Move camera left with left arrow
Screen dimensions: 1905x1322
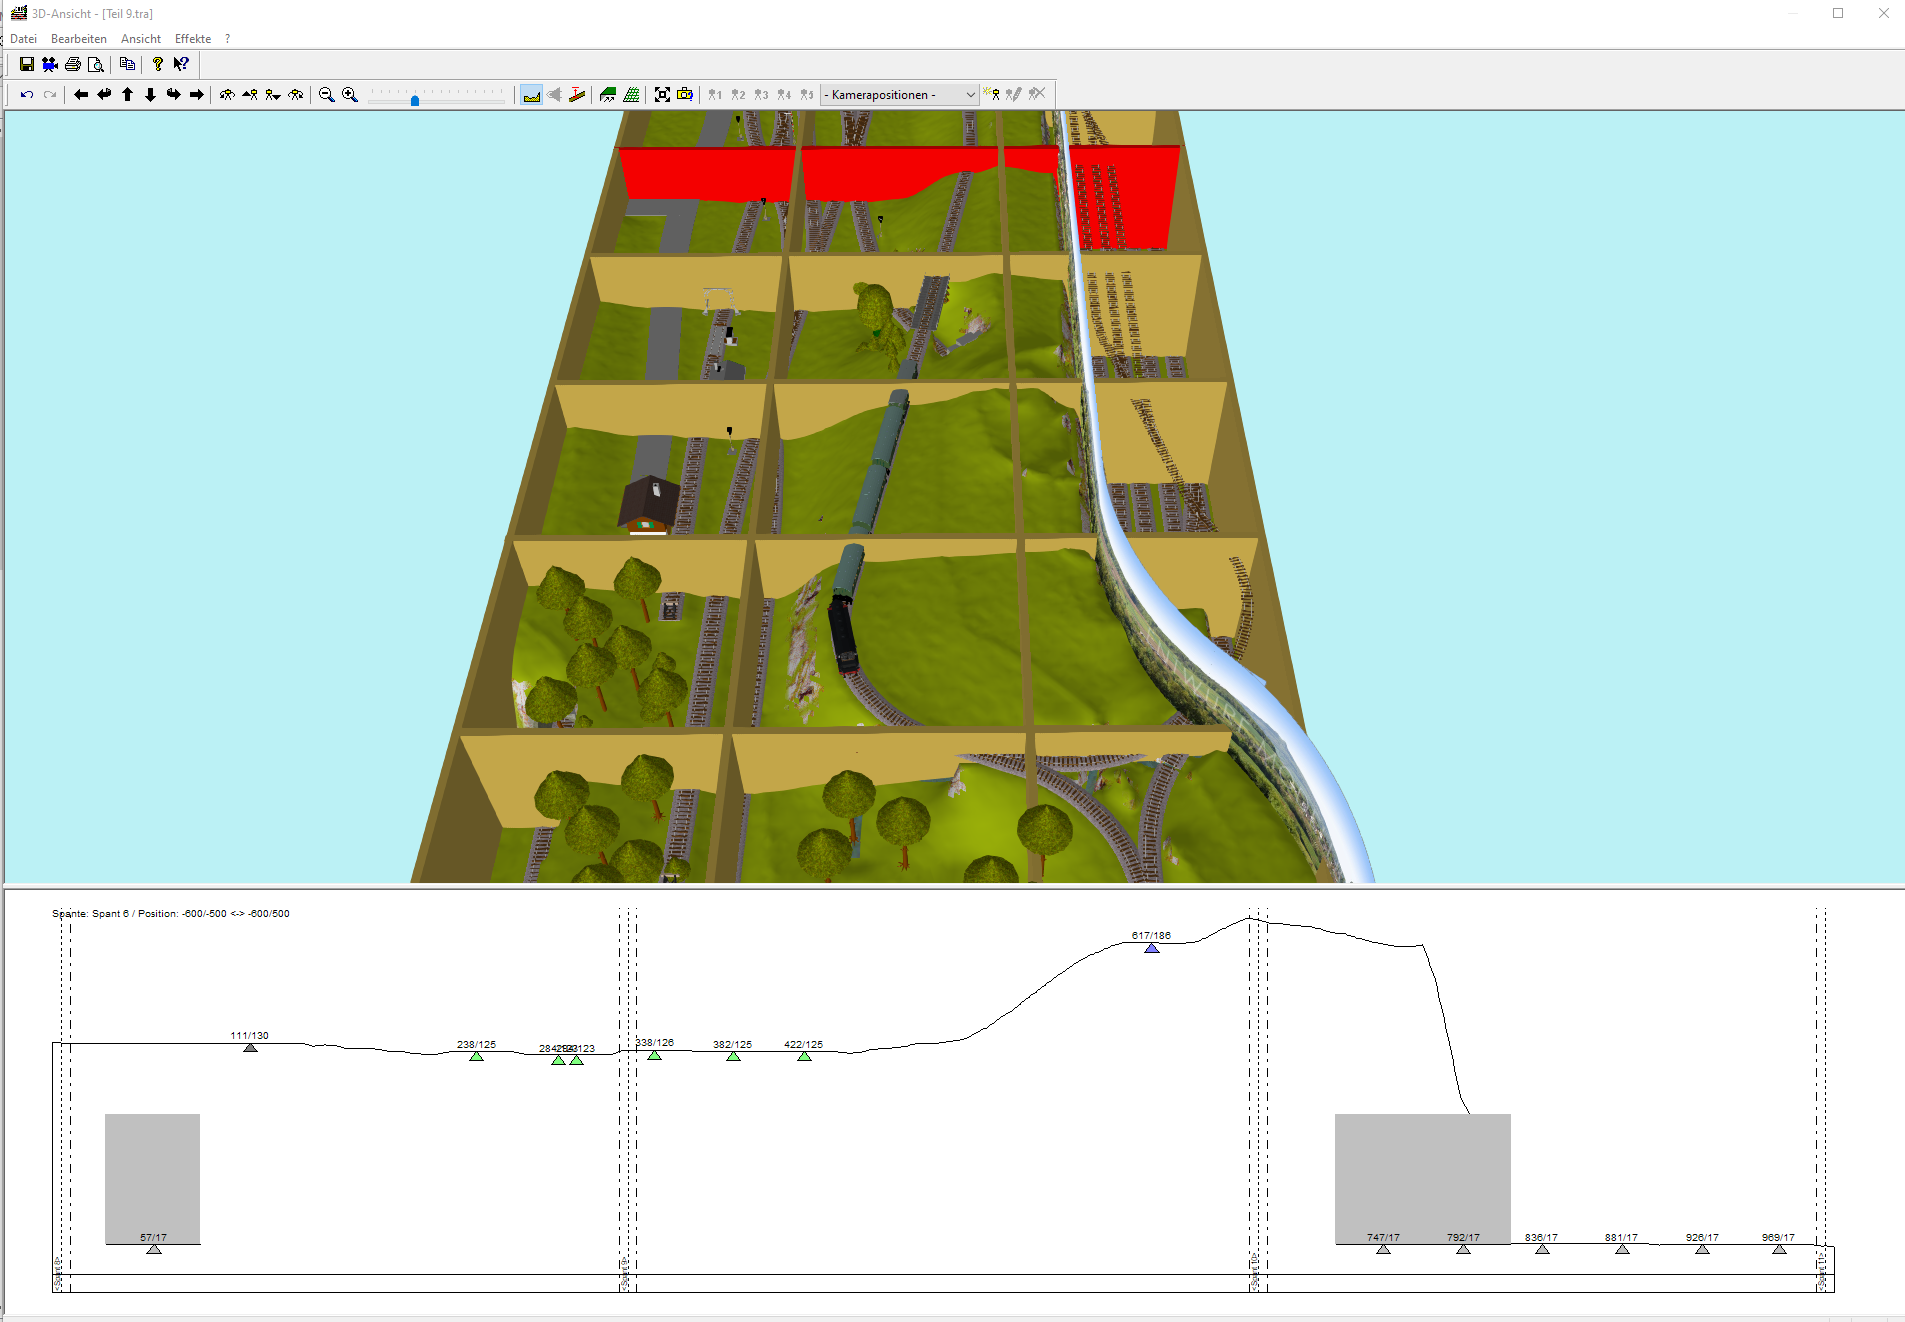pos(81,94)
